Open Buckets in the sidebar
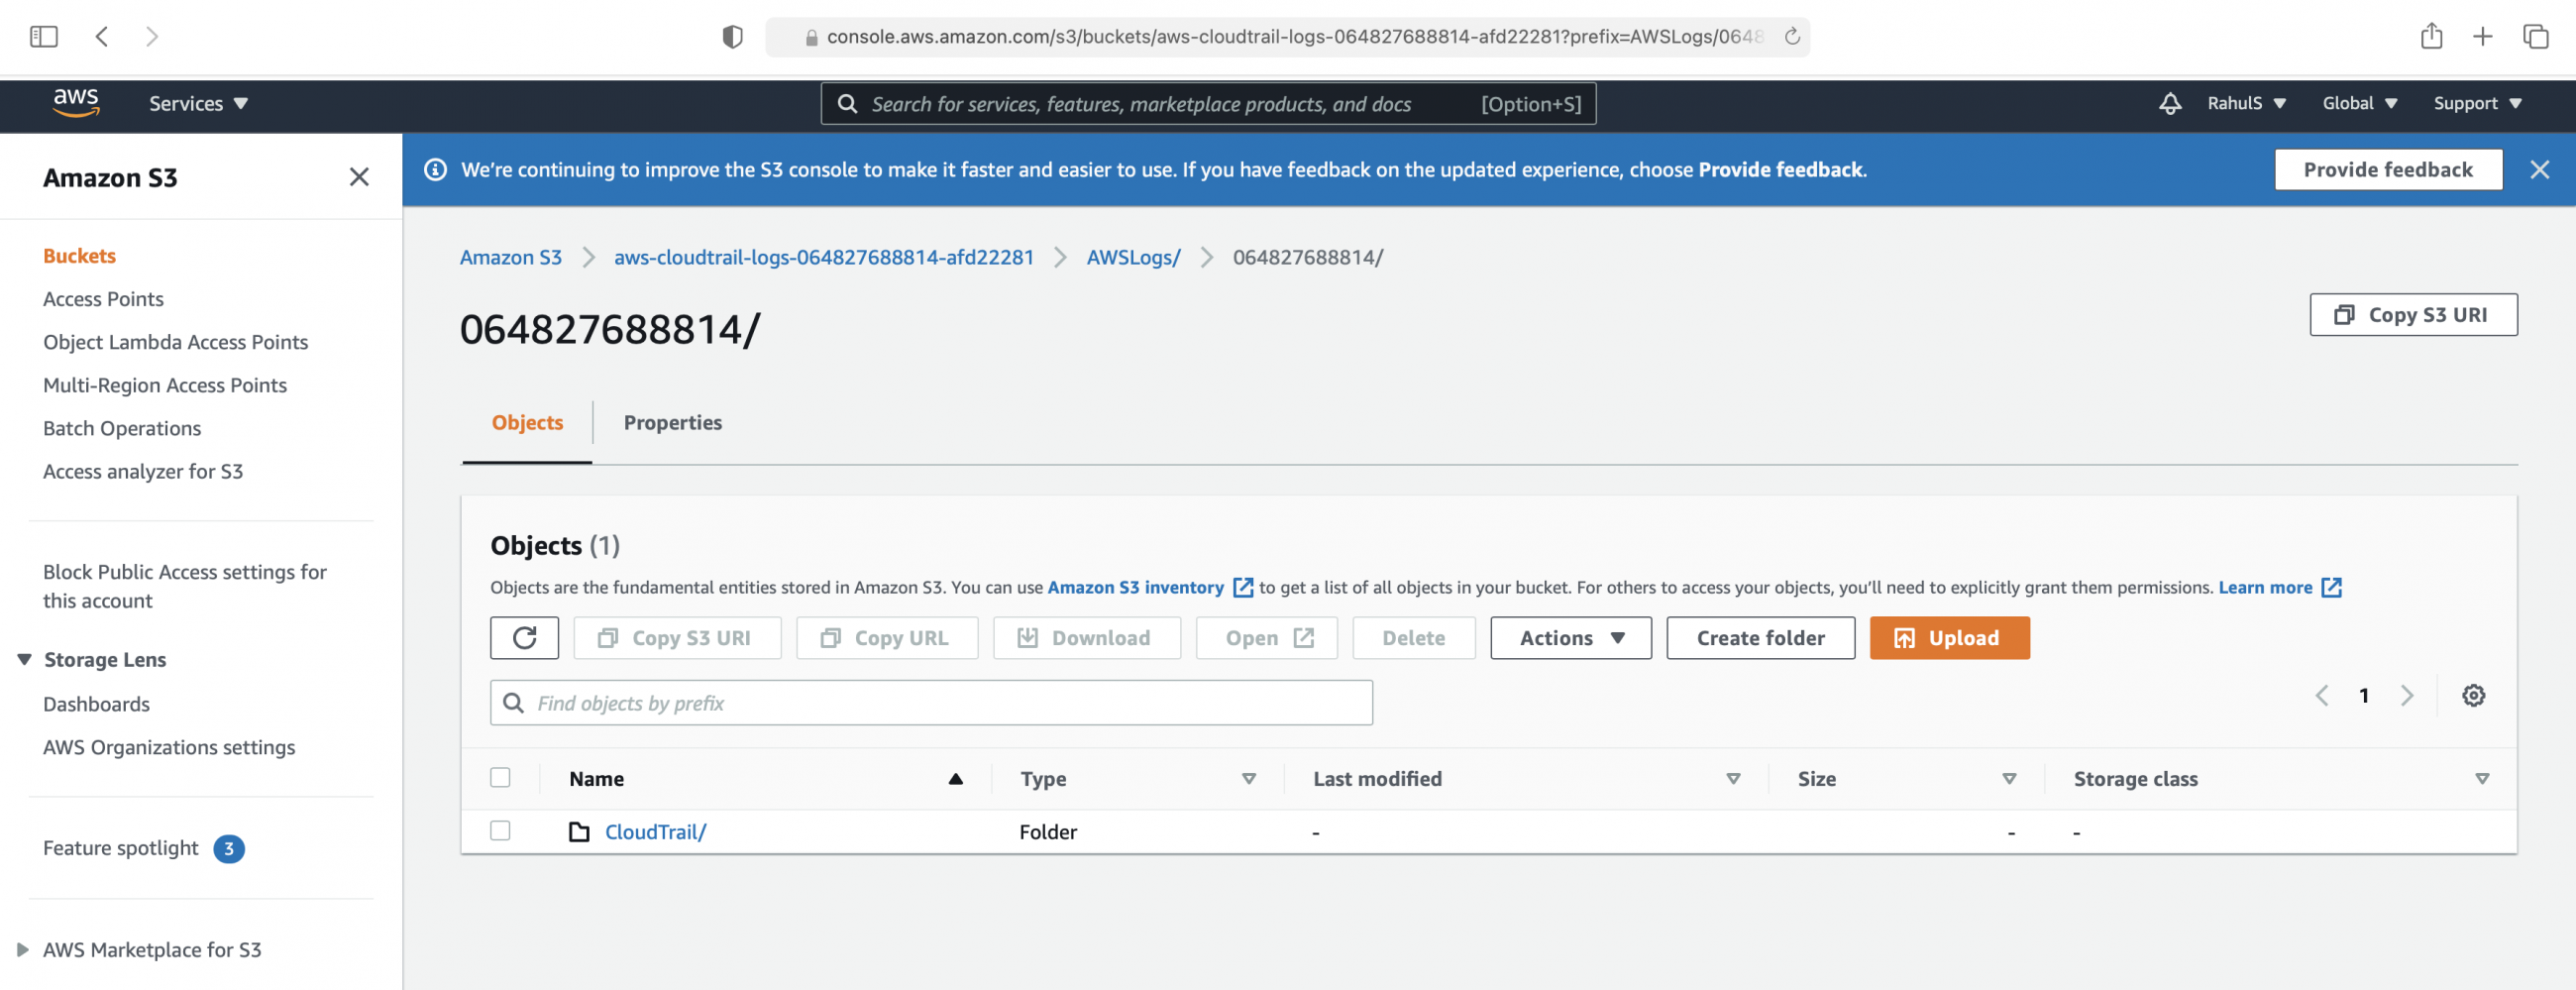 point(79,255)
